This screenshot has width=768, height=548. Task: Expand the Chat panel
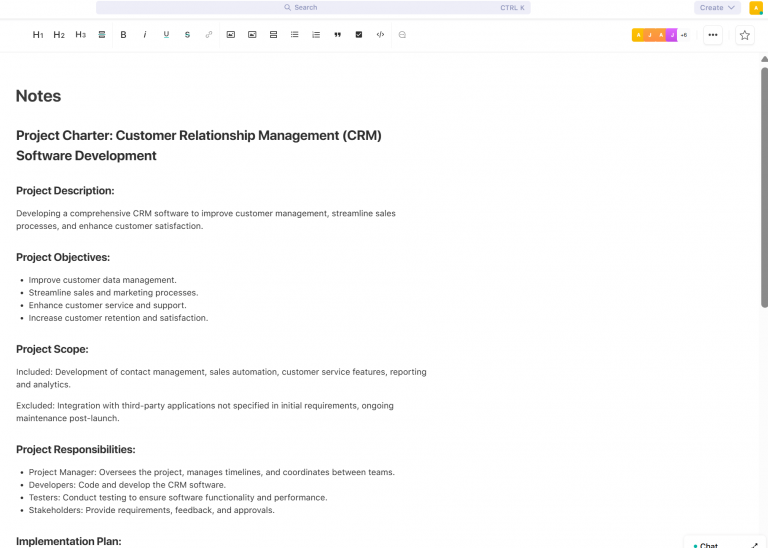[755, 545]
